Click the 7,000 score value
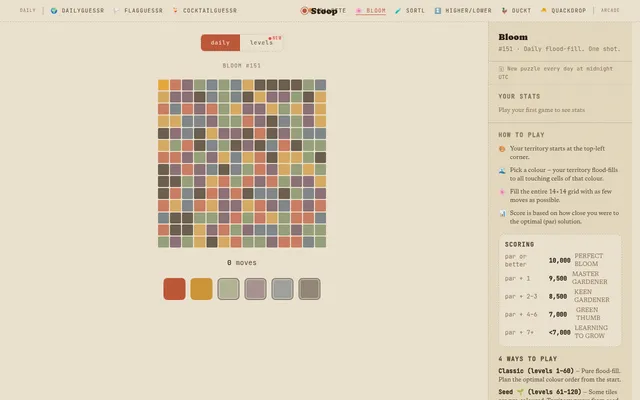The image size is (640, 400). [x=558, y=314]
